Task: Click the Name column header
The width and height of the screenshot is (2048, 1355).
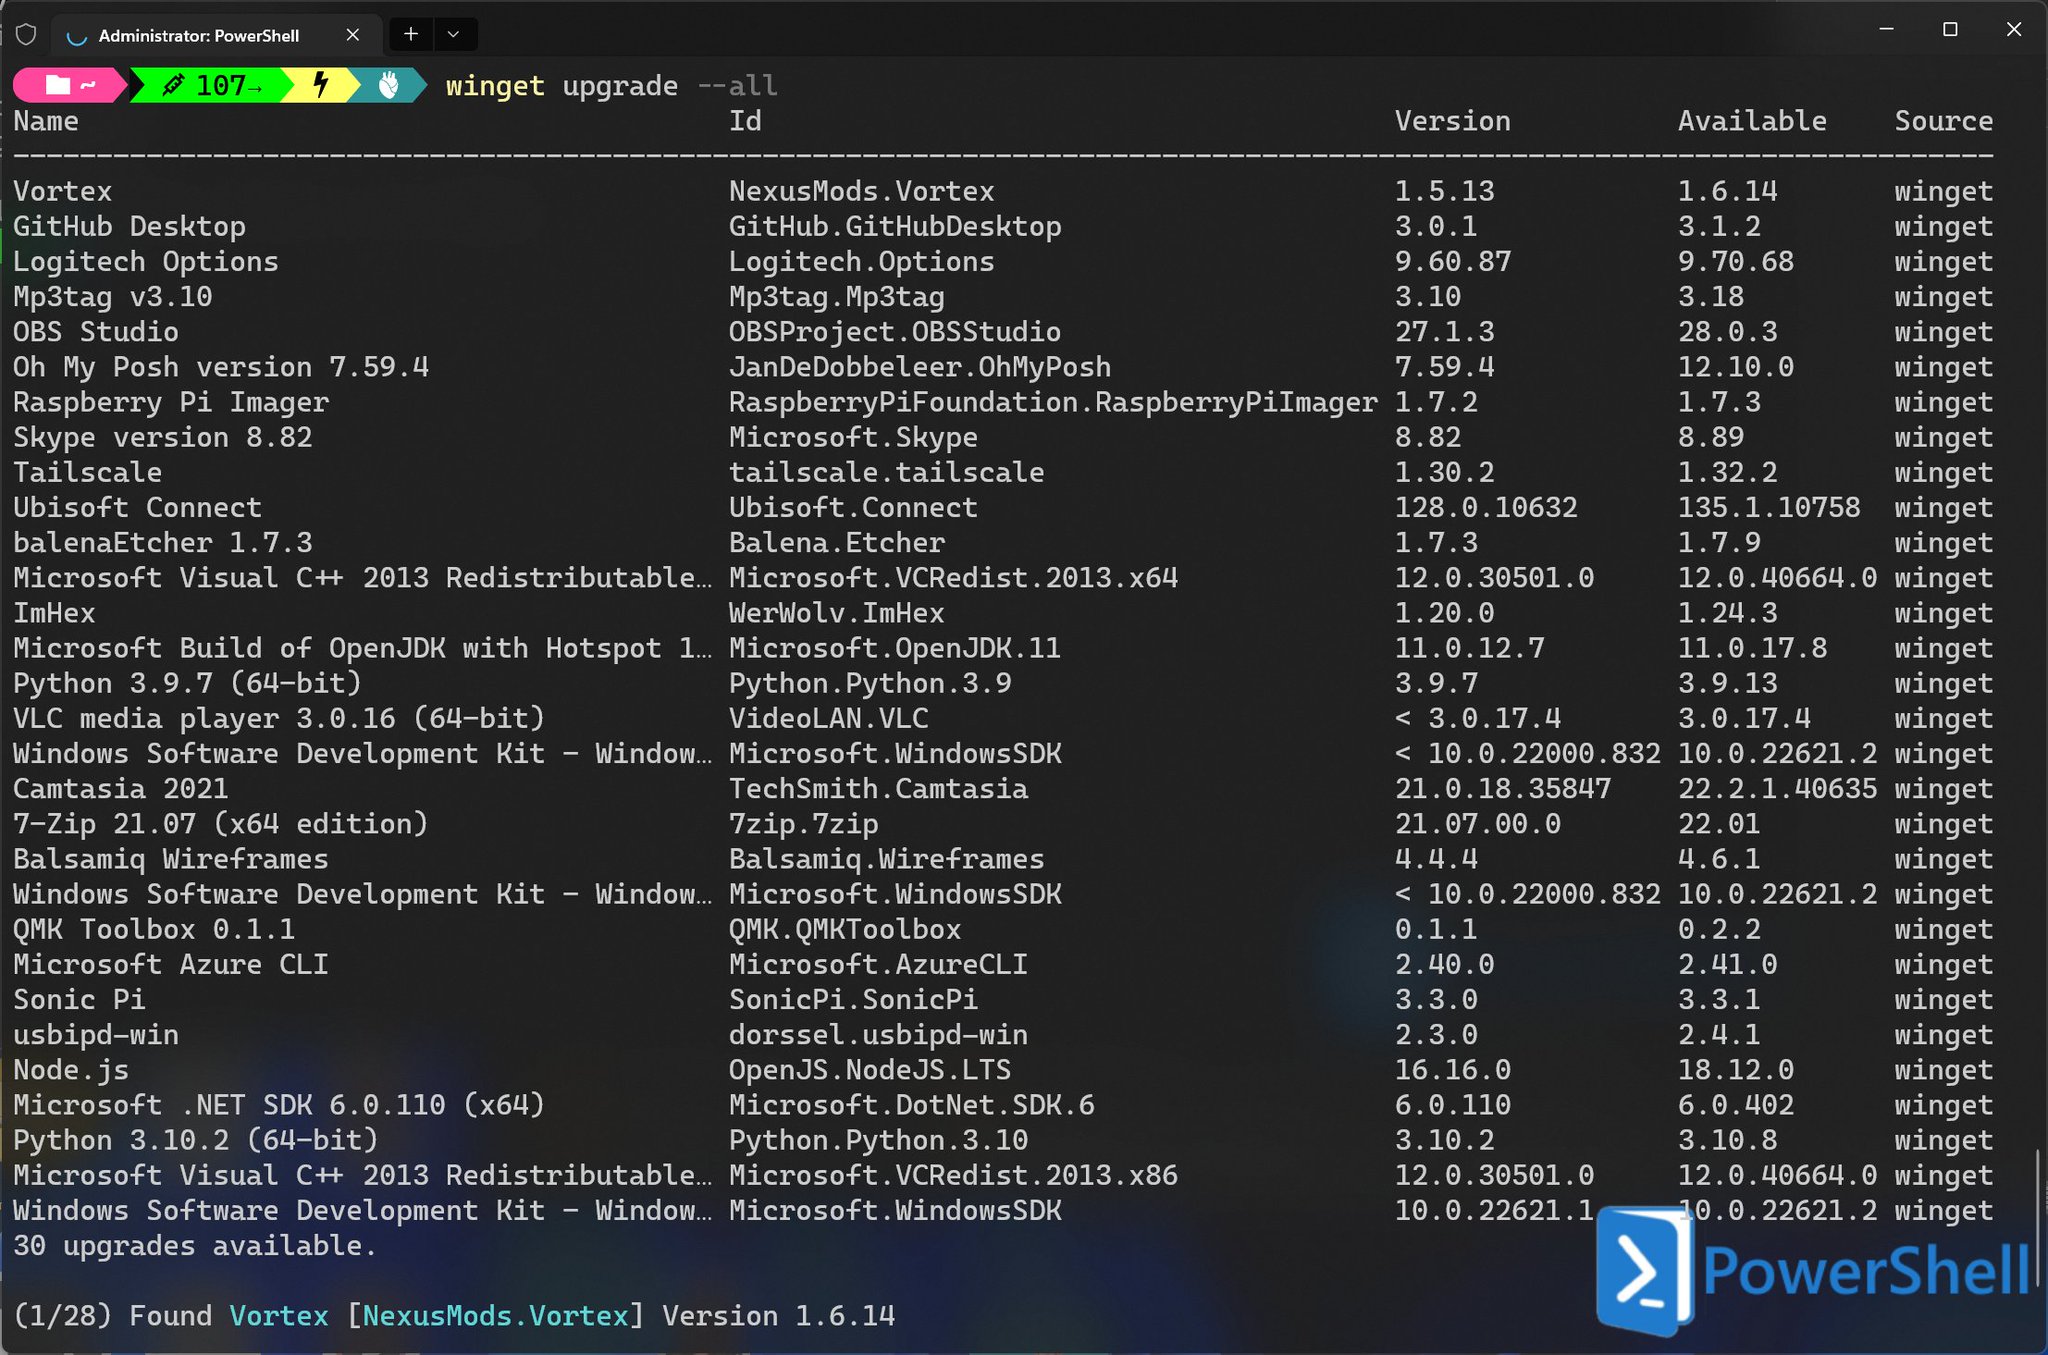Action: coord(46,121)
